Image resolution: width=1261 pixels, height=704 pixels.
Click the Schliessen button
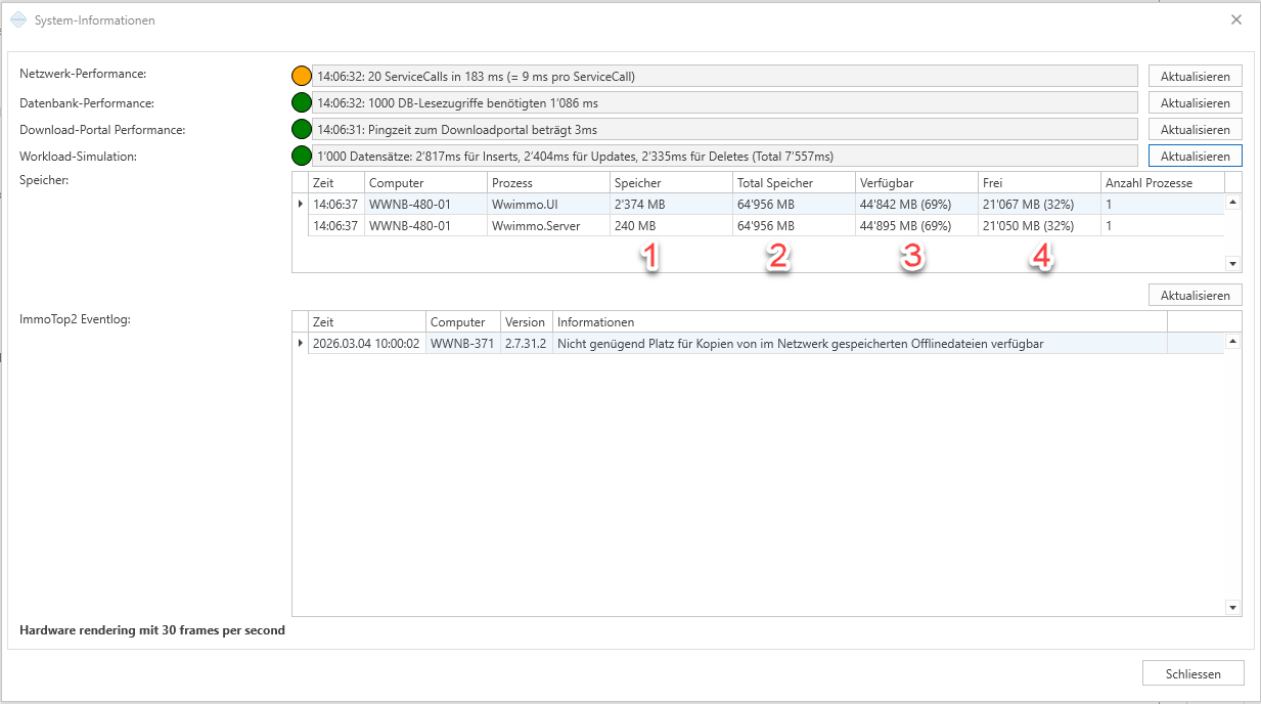(1194, 673)
